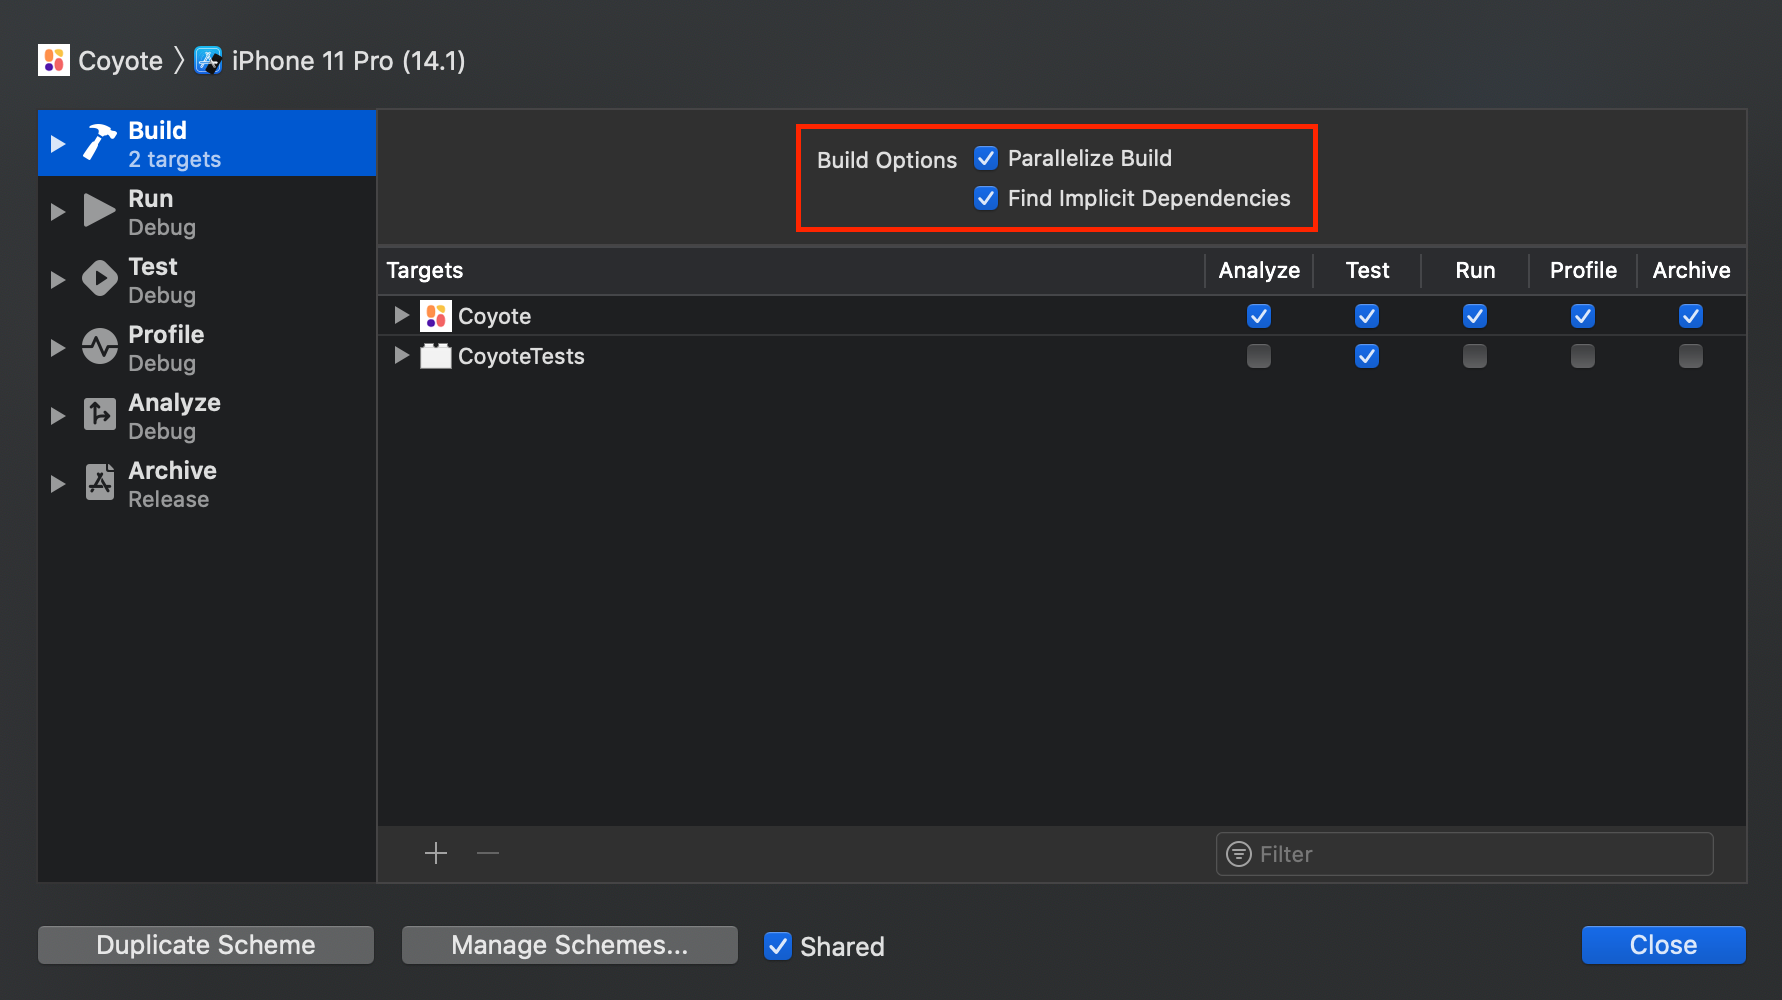
Task: Click the filter icon in the Filter field
Action: point(1239,854)
